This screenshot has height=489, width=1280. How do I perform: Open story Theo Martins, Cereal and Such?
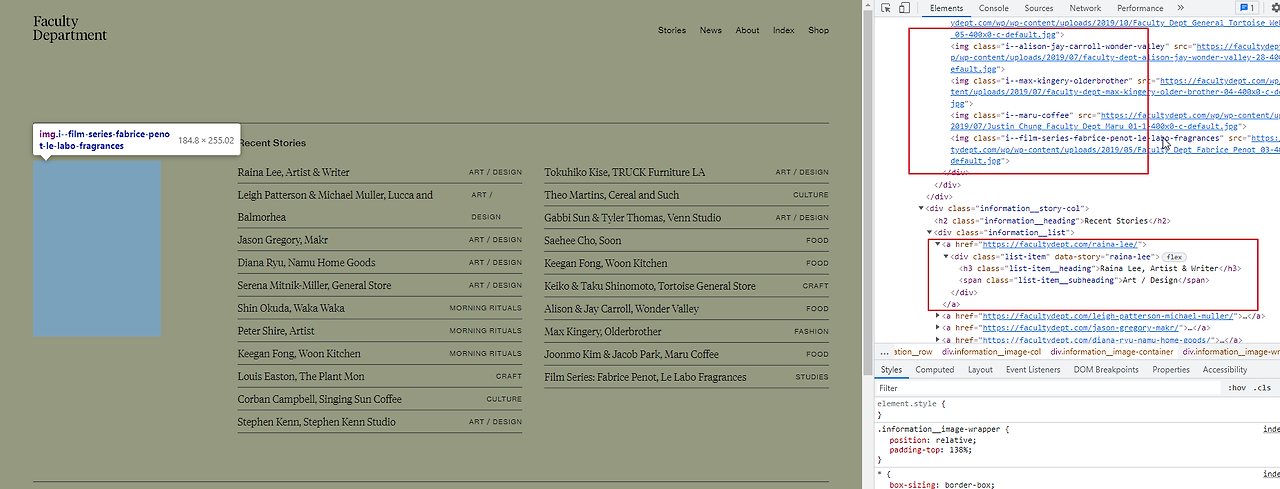(686, 195)
